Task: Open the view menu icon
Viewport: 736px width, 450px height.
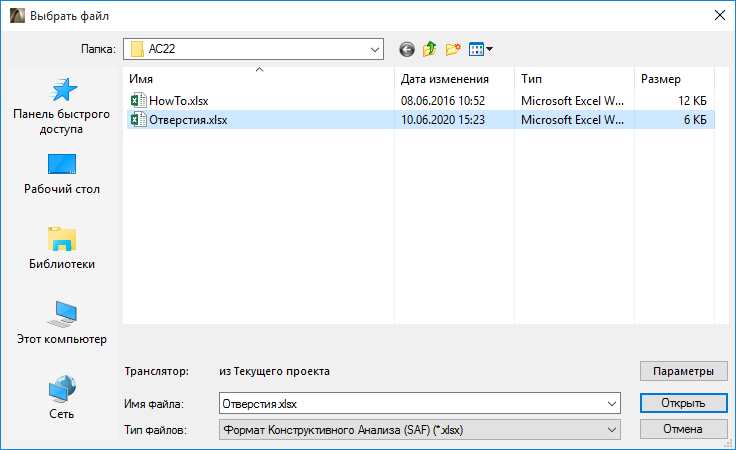Action: [x=481, y=48]
